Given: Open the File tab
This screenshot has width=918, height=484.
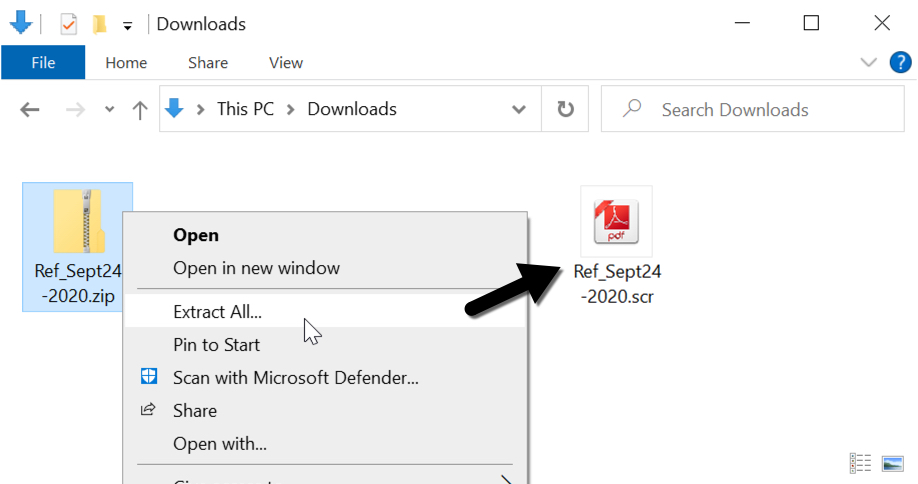Looking at the screenshot, I should click(43, 63).
